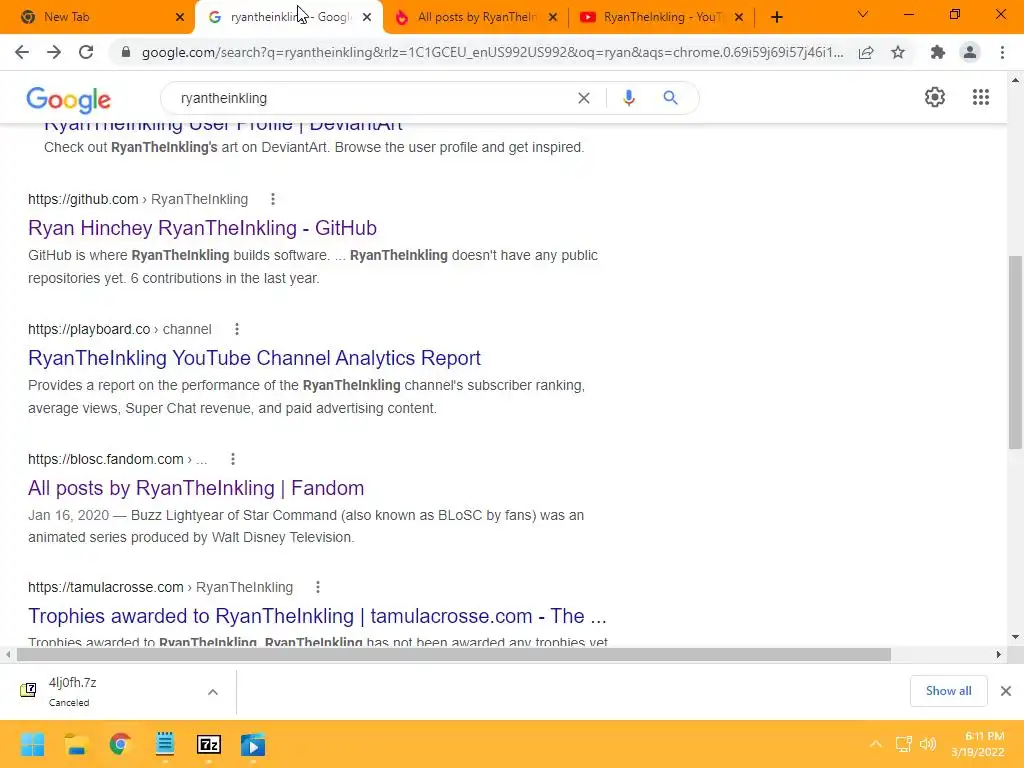Click Show all downloads button
The height and width of the screenshot is (768, 1024).
(x=948, y=691)
